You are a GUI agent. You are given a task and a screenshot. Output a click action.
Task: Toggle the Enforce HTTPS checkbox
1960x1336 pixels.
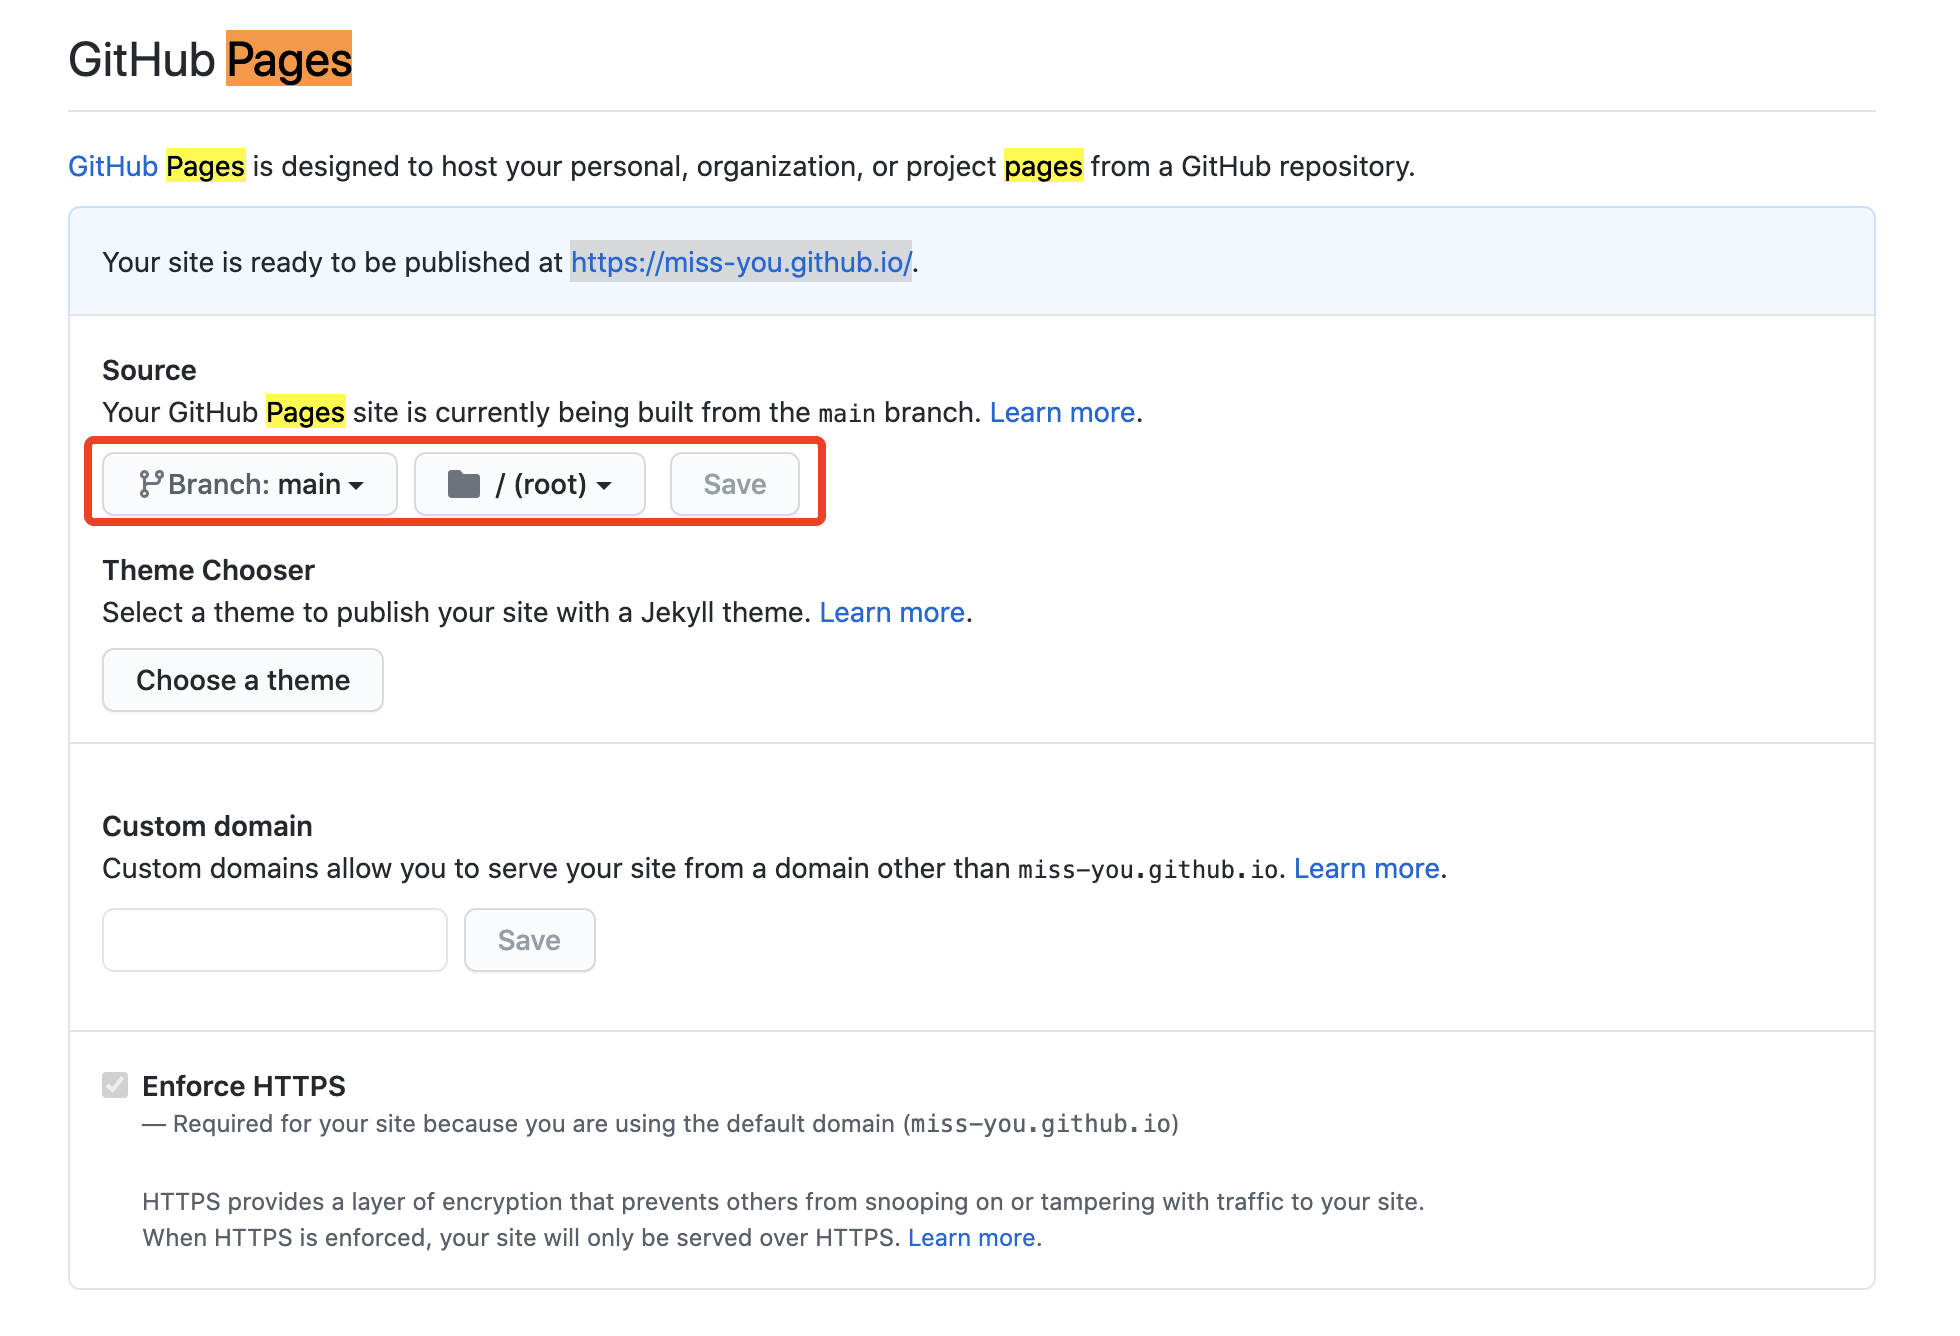tap(115, 1085)
